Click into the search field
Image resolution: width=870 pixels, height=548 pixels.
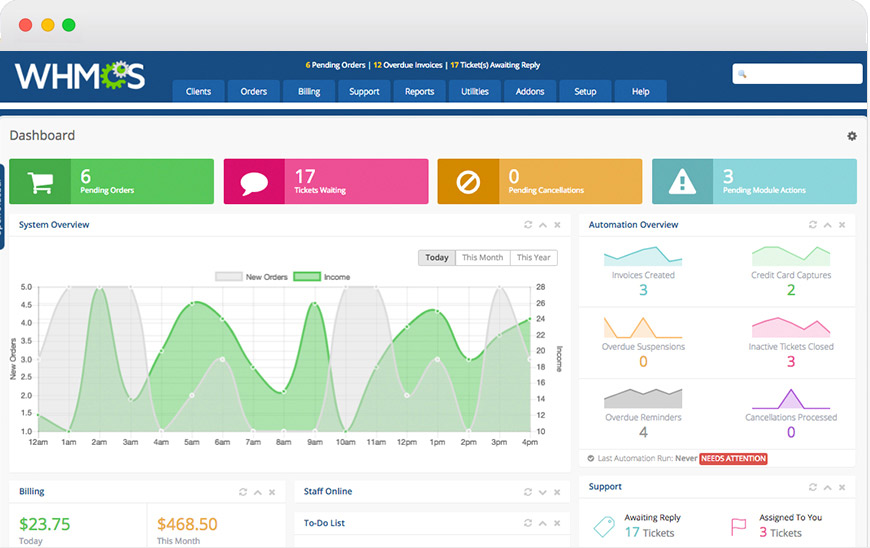click(x=797, y=74)
